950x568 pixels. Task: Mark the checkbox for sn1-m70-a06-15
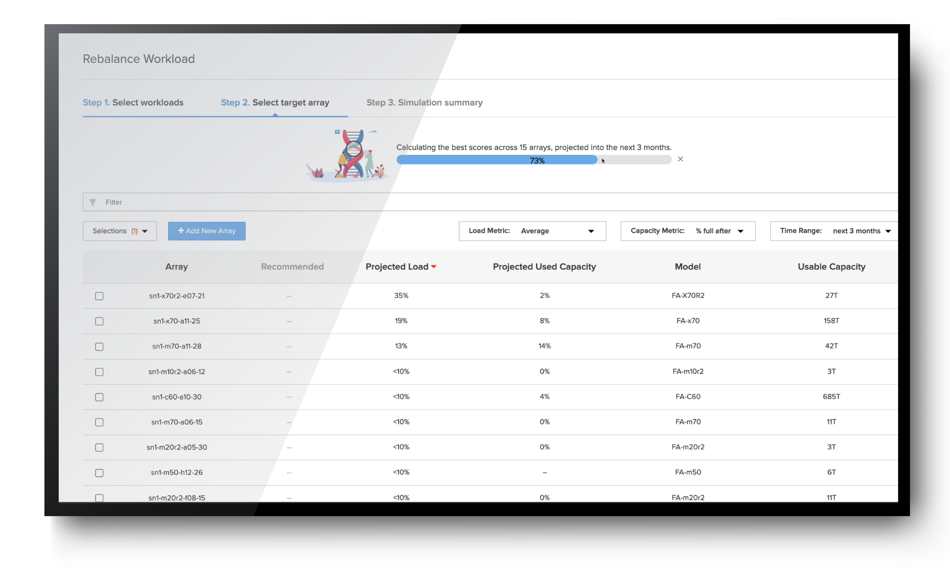tap(99, 422)
